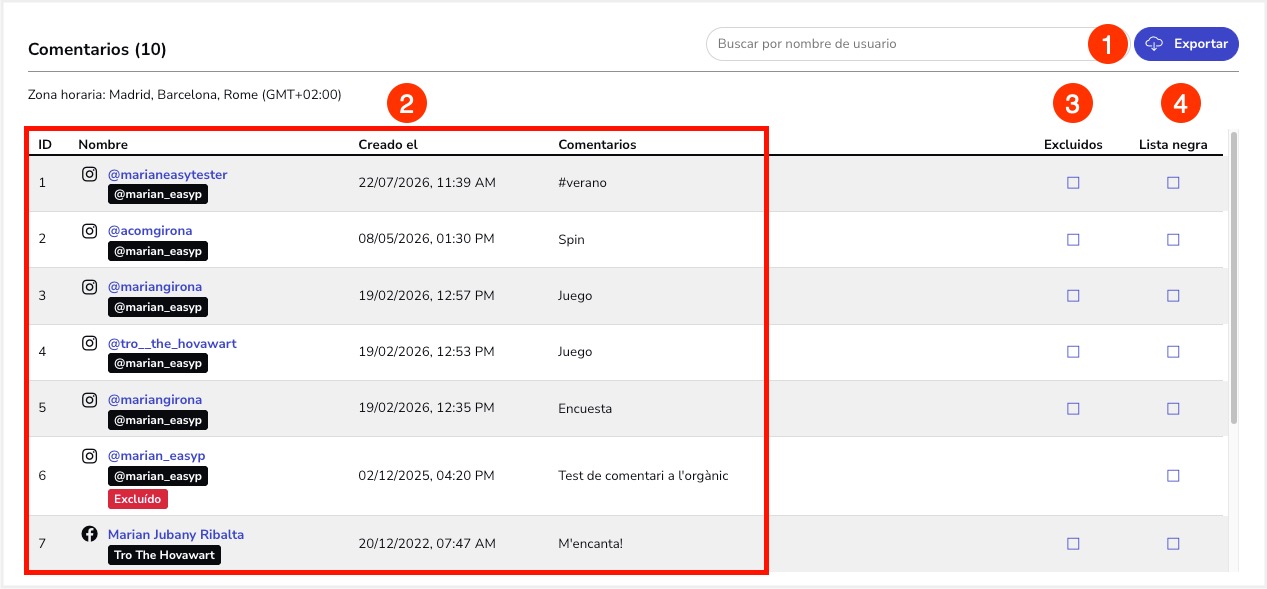Enable Excluidos for the M'encanta! comment
The width and height of the screenshot is (1267, 589).
click(x=1073, y=544)
